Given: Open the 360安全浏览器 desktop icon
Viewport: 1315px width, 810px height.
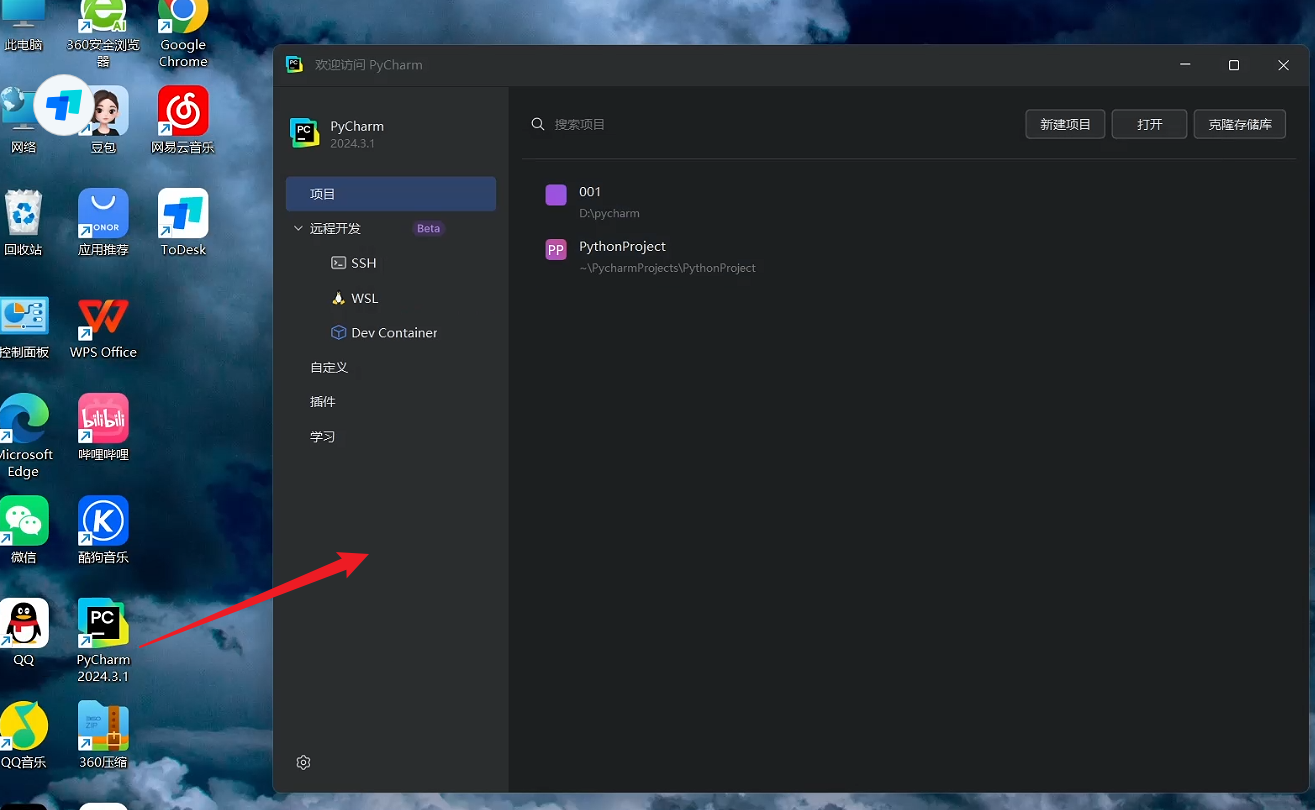Looking at the screenshot, I should (103, 34).
